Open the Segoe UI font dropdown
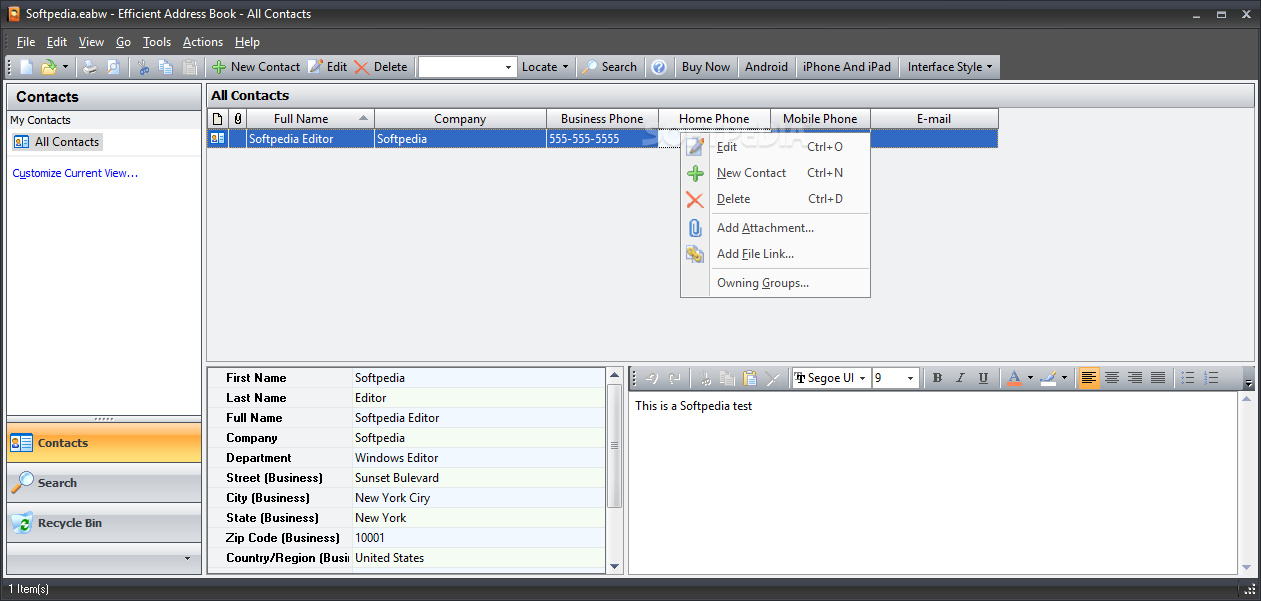This screenshot has width=1261, height=601. pyautogui.click(x=863, y=378)
